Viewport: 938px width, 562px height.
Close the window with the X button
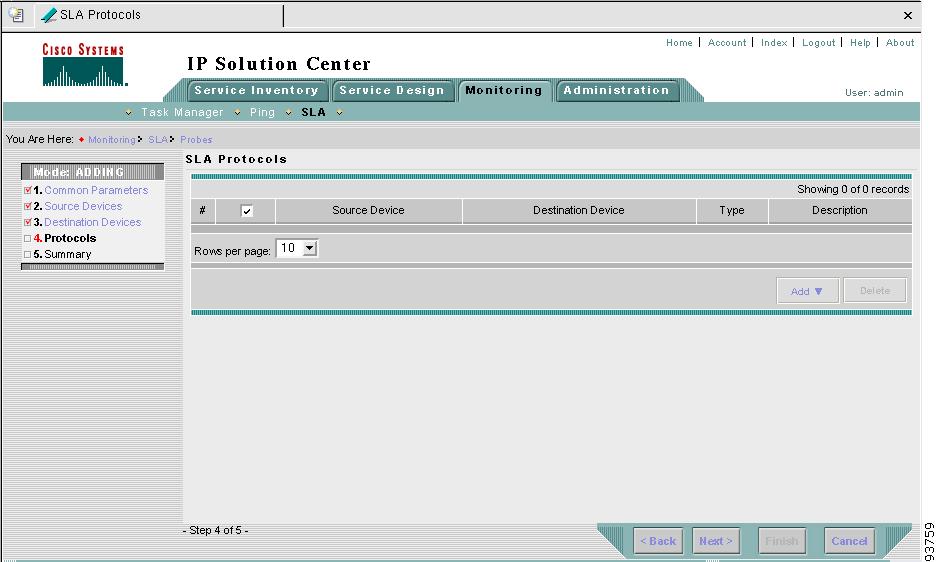(x=907, y=16)
